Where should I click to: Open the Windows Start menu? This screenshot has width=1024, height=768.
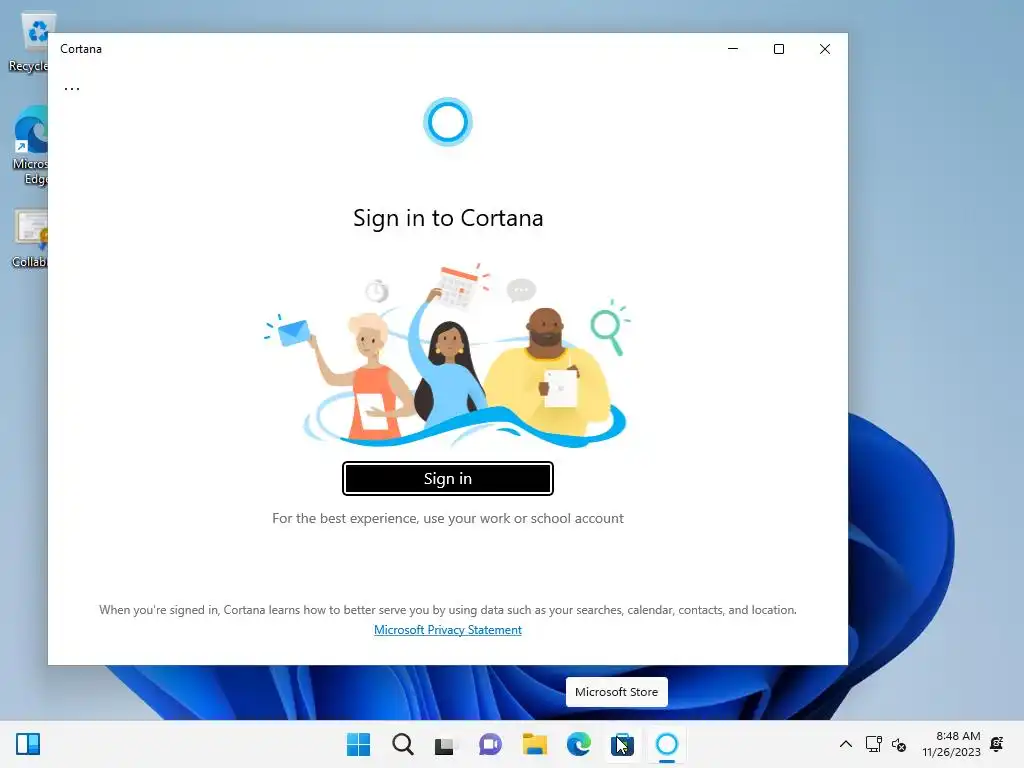[358, 744]
